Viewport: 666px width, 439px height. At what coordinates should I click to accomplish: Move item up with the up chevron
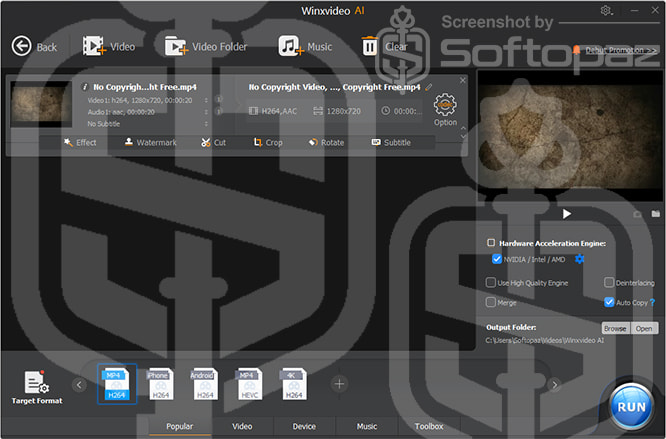tap(463, 128)
